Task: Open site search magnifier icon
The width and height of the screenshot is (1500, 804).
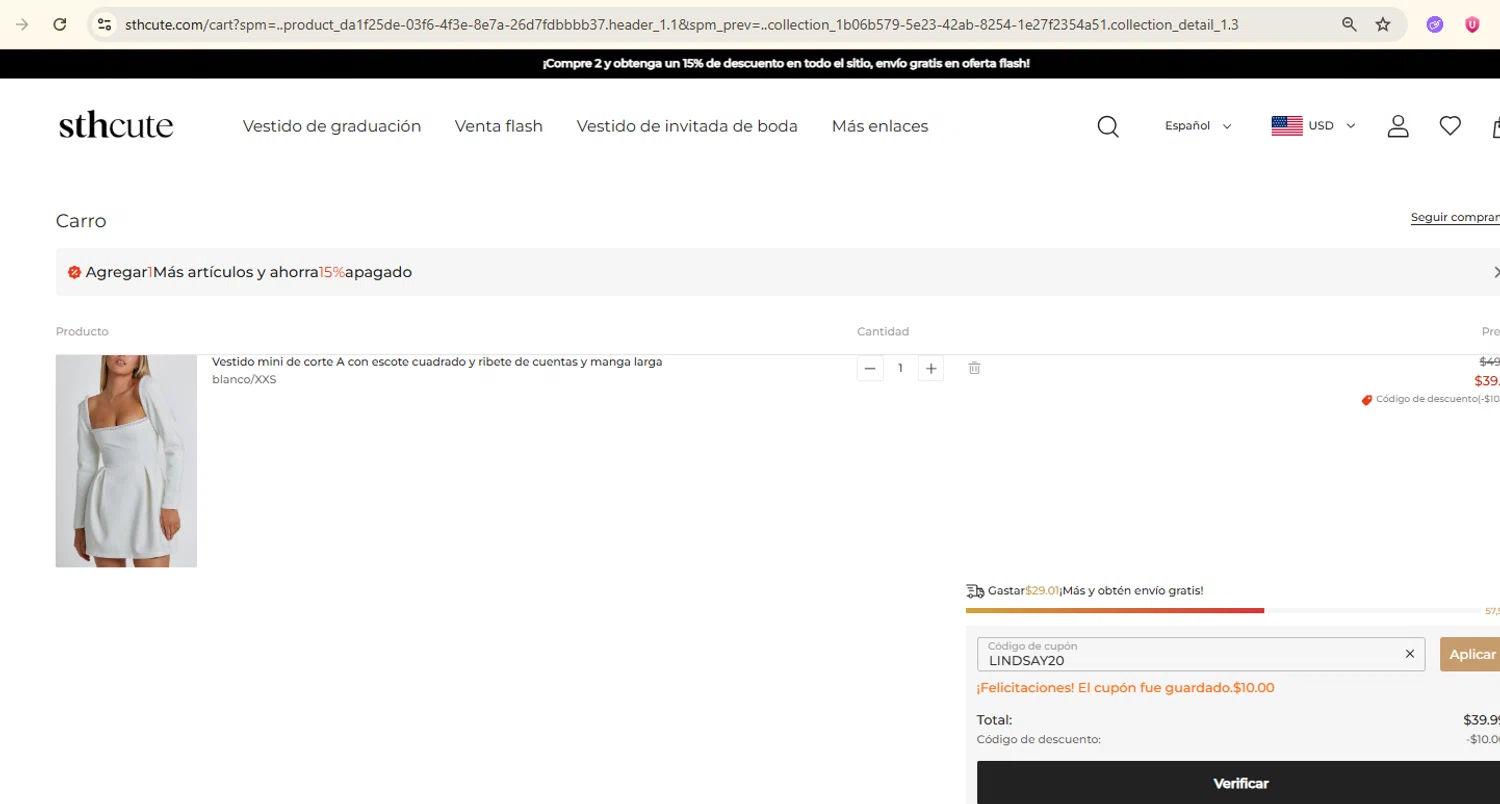Action: (x=1108, y=126)
